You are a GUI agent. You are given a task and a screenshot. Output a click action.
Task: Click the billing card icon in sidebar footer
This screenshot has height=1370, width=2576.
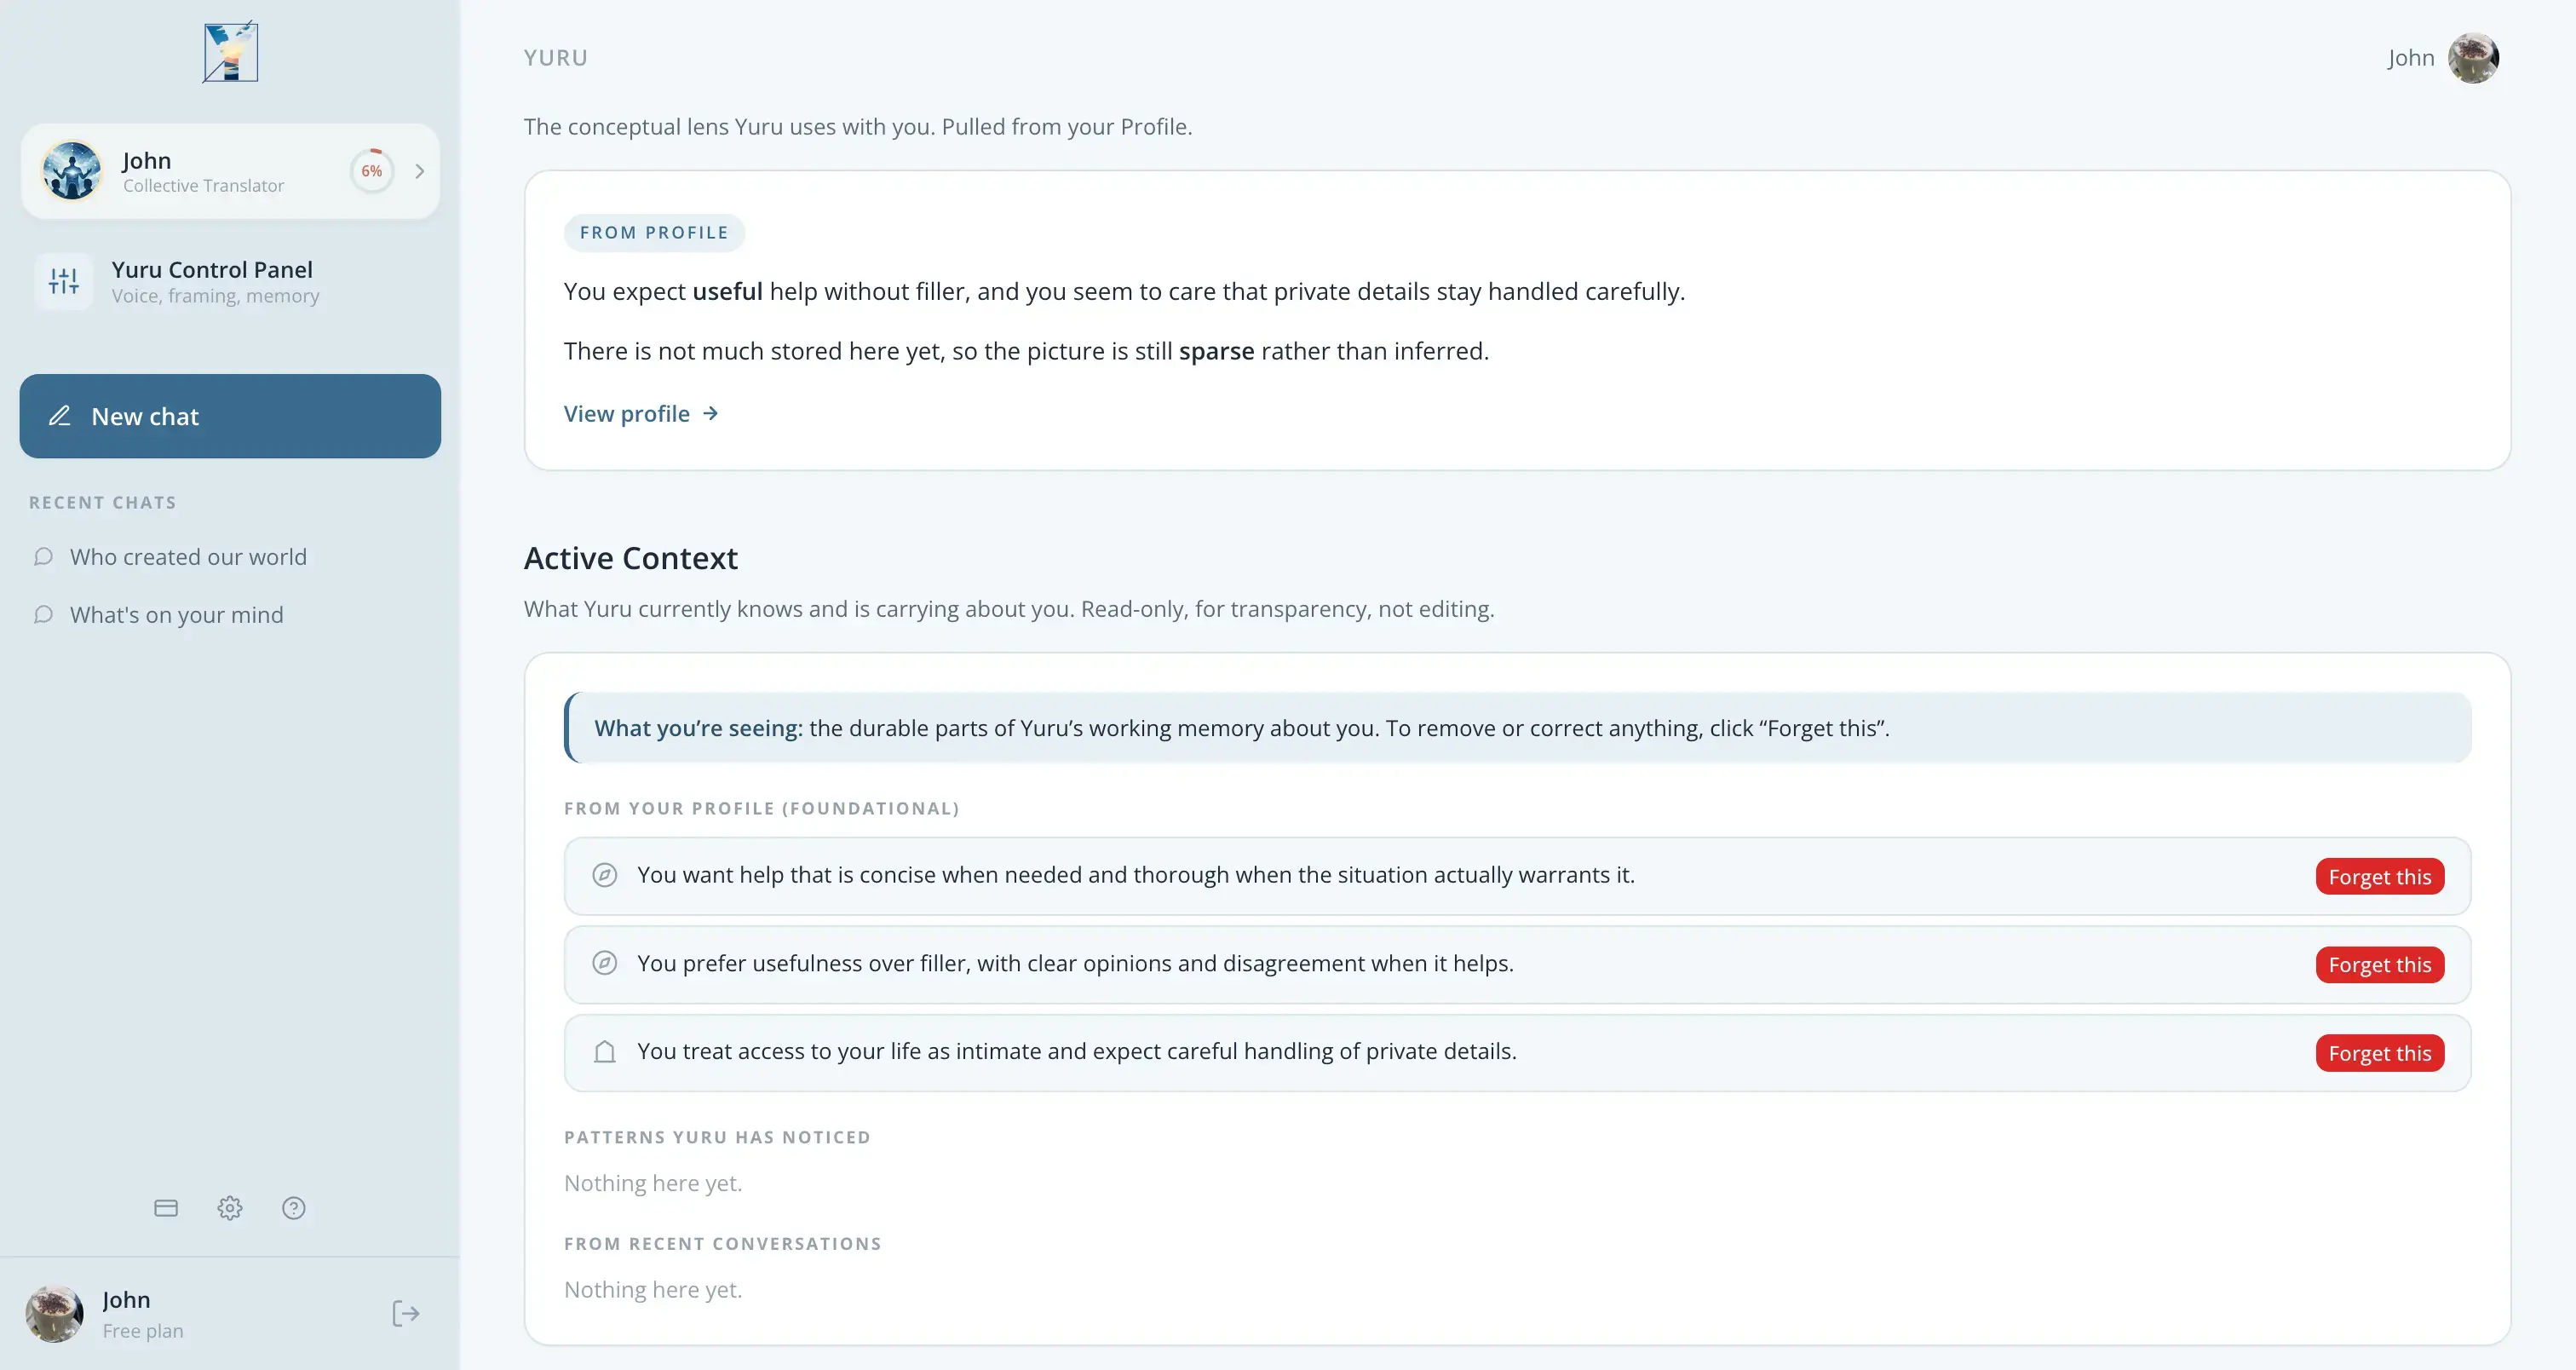[166, 1208]
